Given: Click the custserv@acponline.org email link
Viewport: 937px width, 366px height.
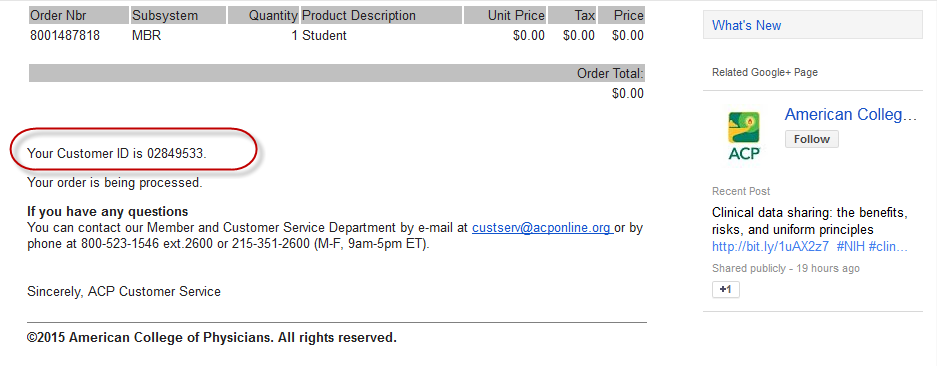Looking at the screenshot, I should (x=541, y=228).
